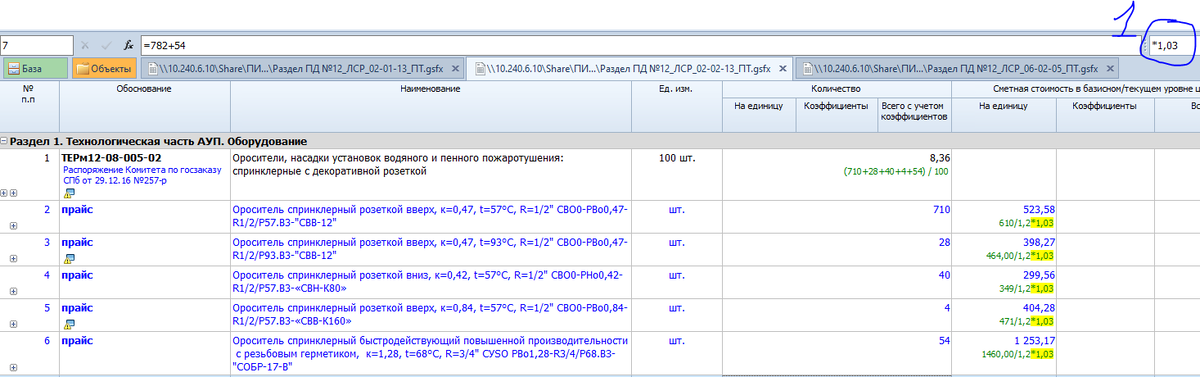Select the ТЕРм12-08-005-02 code cell
Screen dimensions: 1200x377
tap(111, 157)
